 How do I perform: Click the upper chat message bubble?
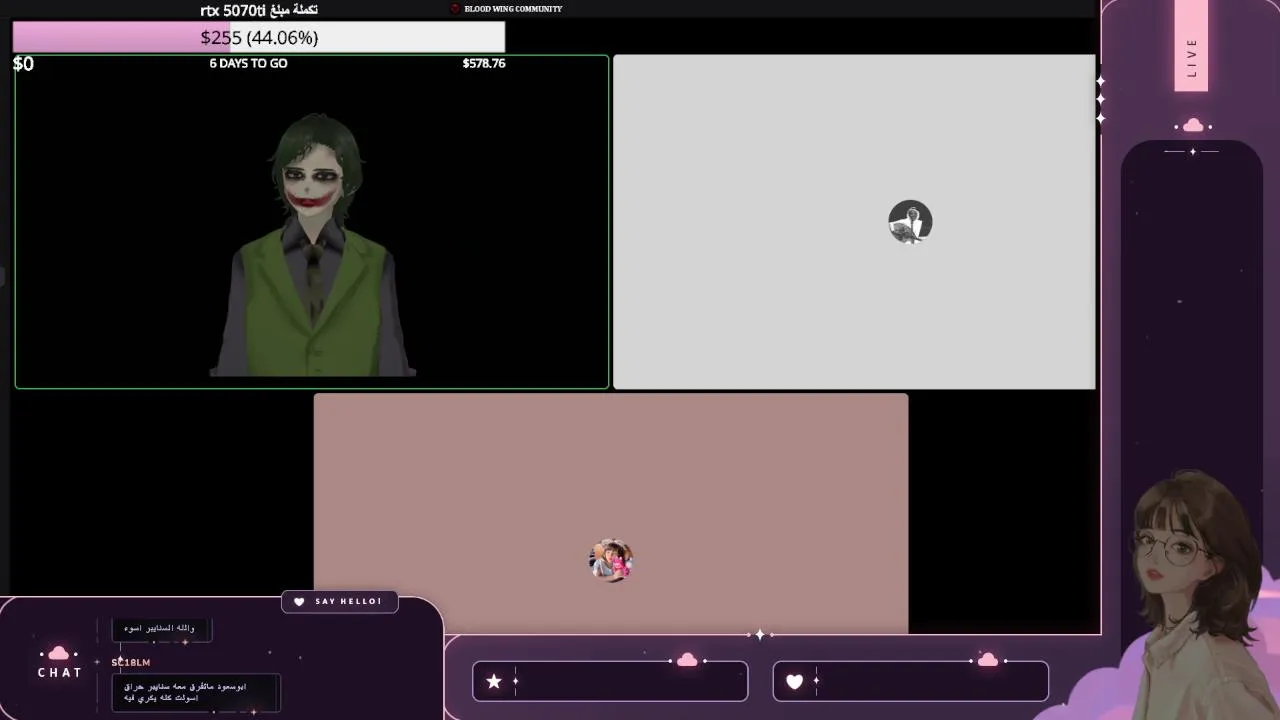click(x=161, y=629)
